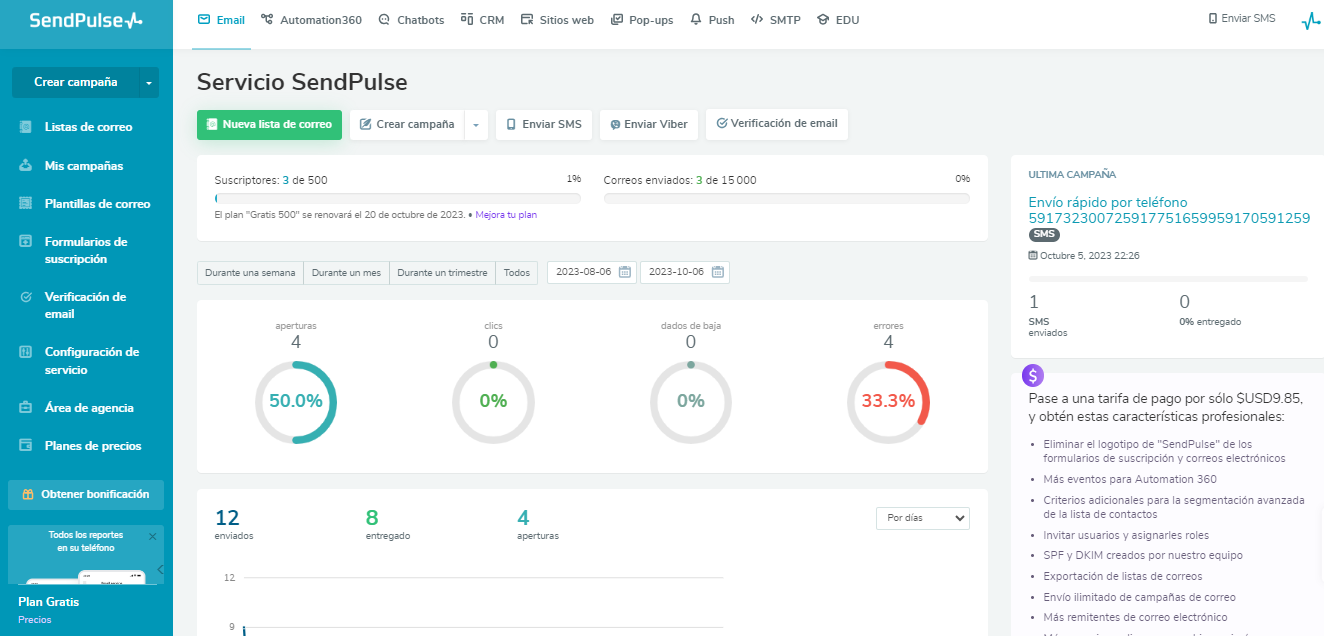Viewport: 1324px width, 636px height.
Task: Open the Automation360 tab
Action: [311, 19]
